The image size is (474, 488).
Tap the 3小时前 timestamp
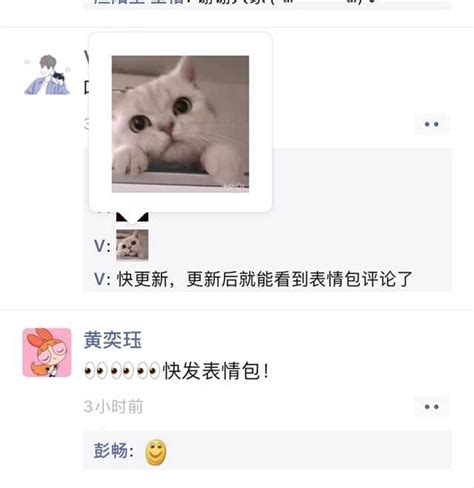point(113,407)
